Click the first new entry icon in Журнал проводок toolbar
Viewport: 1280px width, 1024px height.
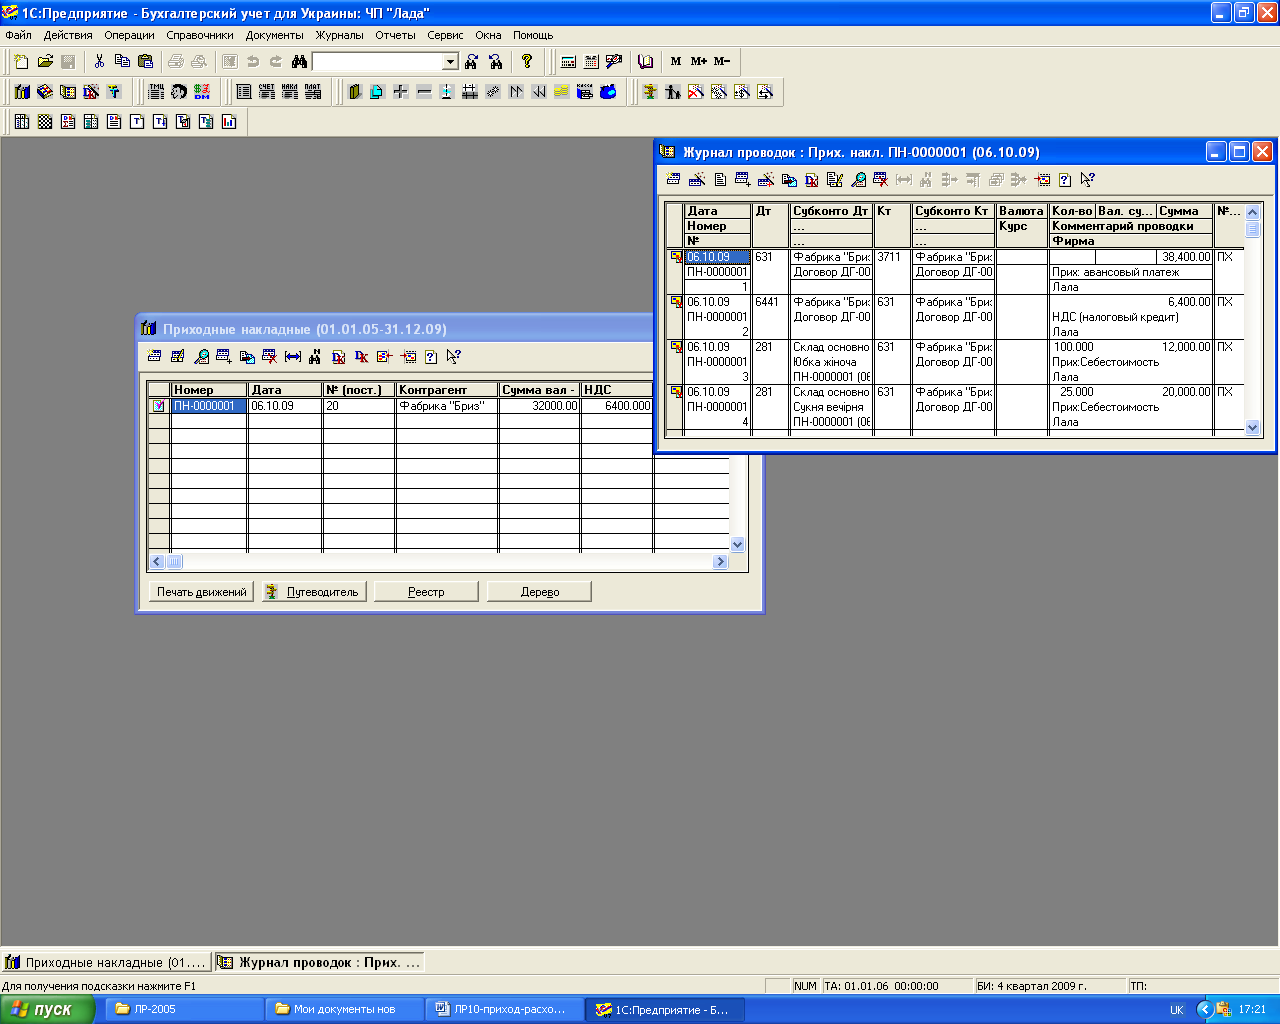tap(673, 179)
